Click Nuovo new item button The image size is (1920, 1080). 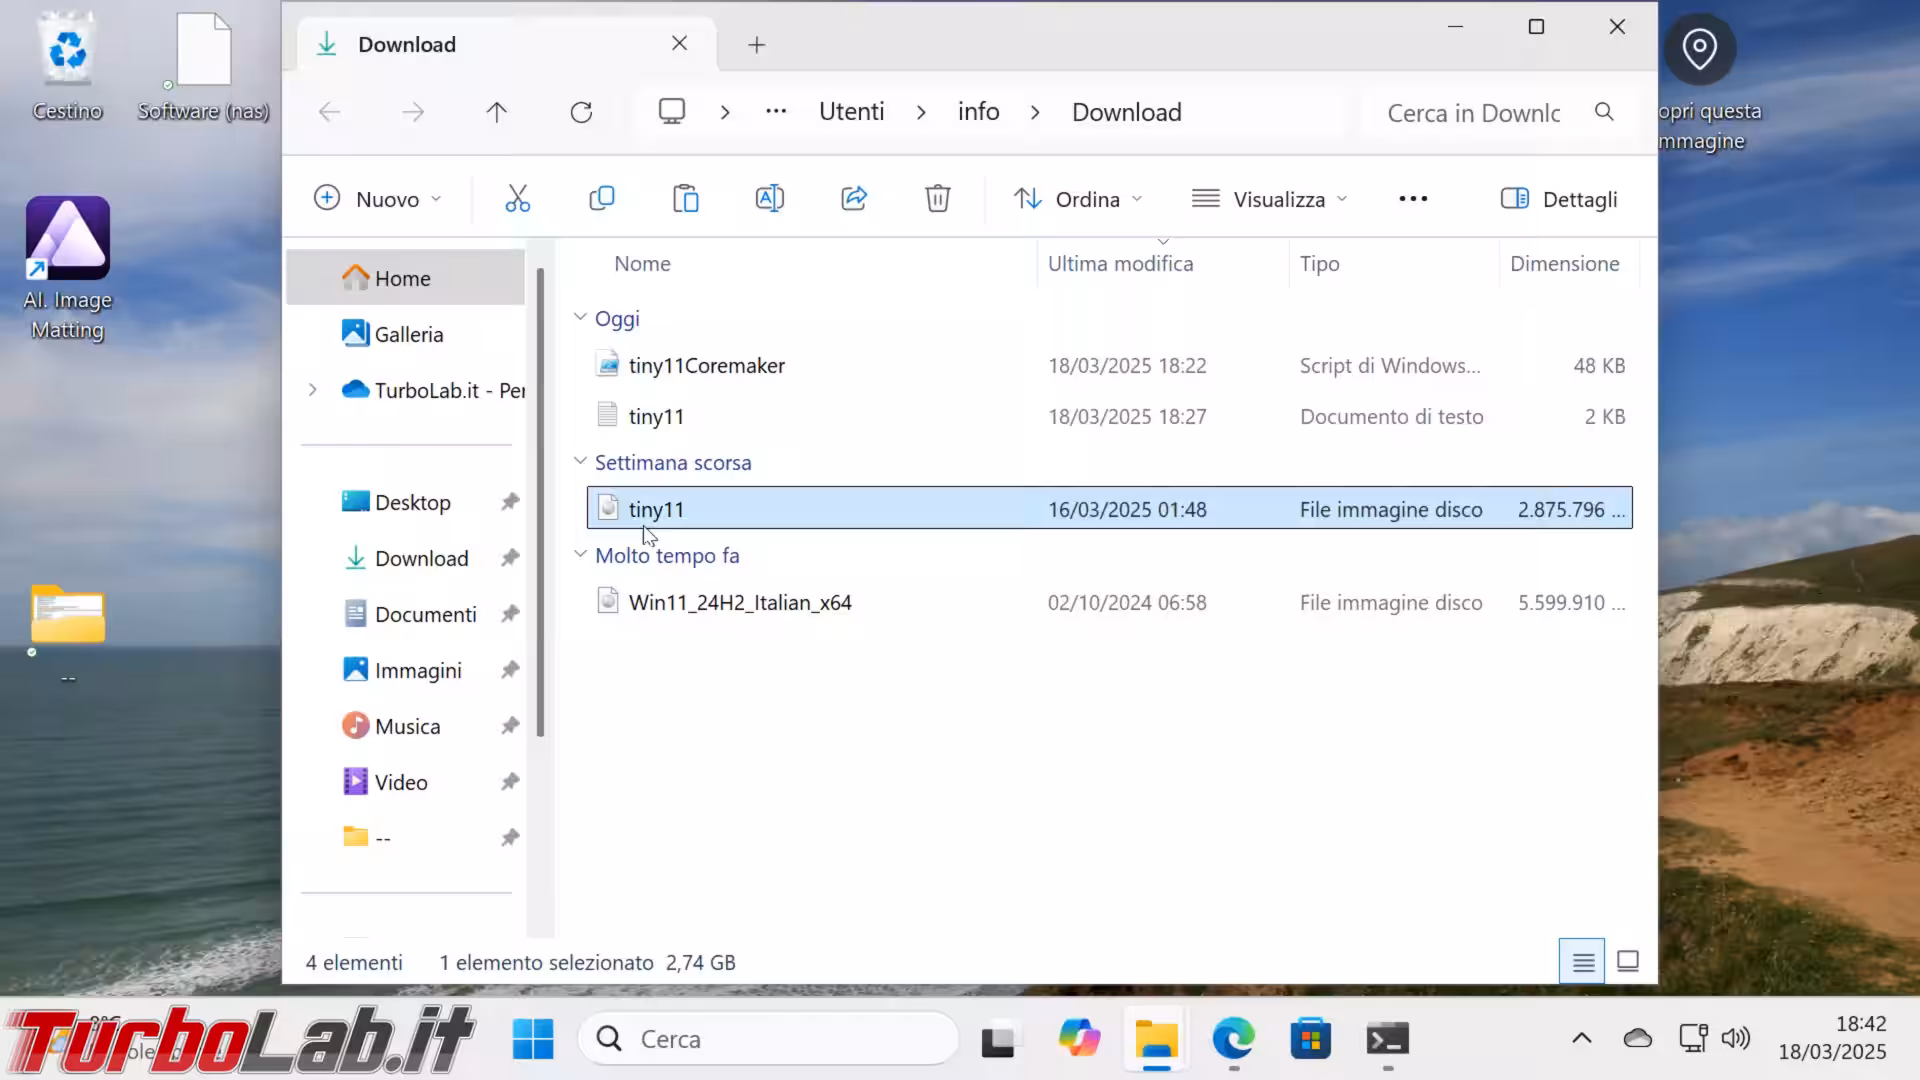pyautogui.click(x=377, y=199)
